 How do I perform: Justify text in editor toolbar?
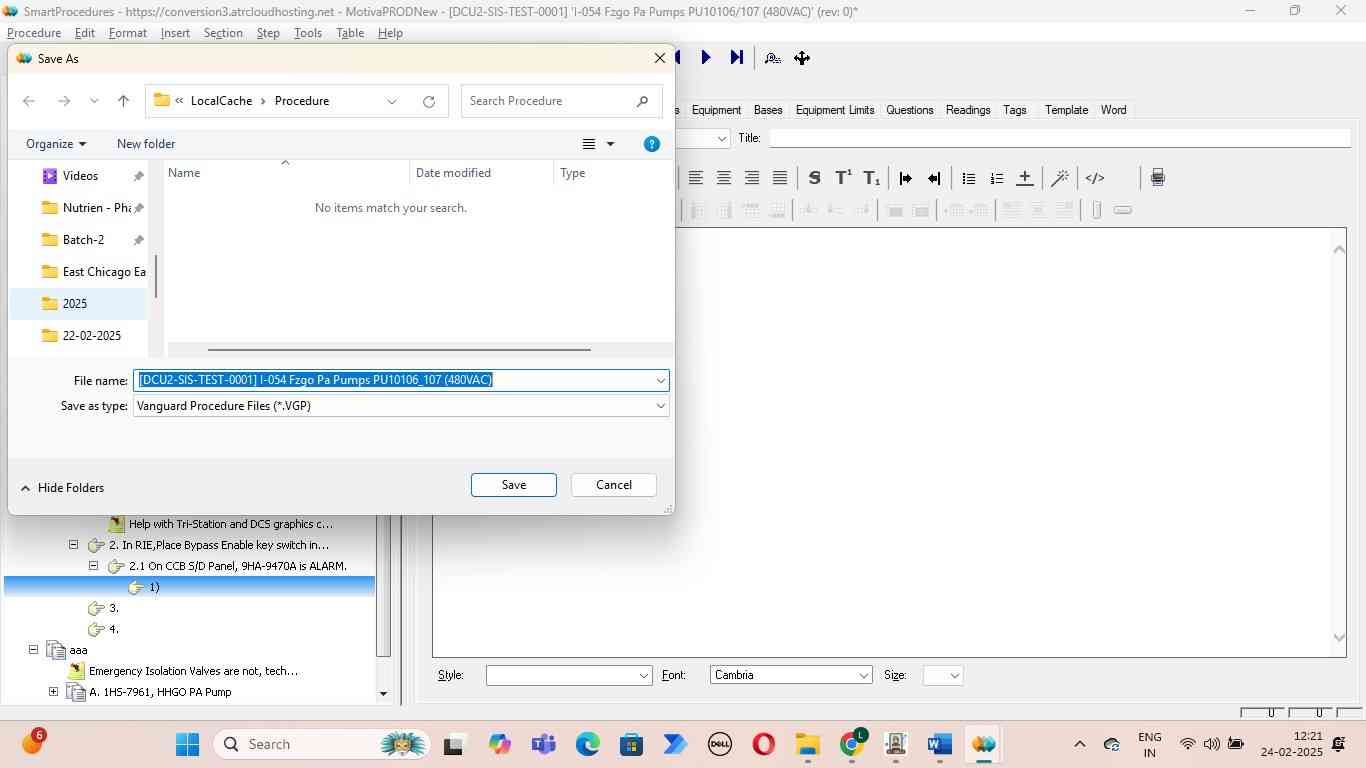(779, 178)
